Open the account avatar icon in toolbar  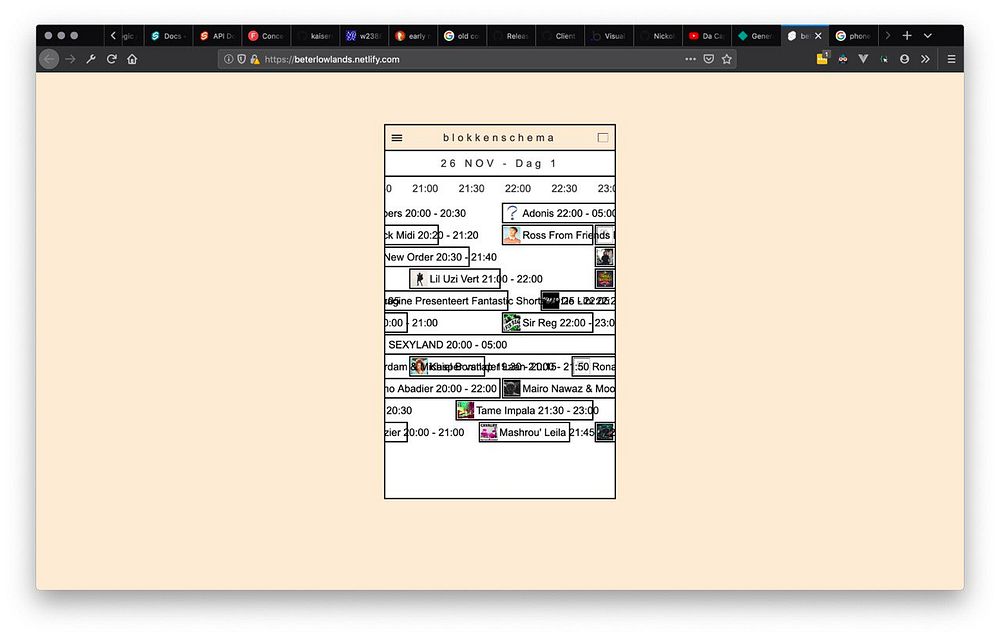click(904, 59)
